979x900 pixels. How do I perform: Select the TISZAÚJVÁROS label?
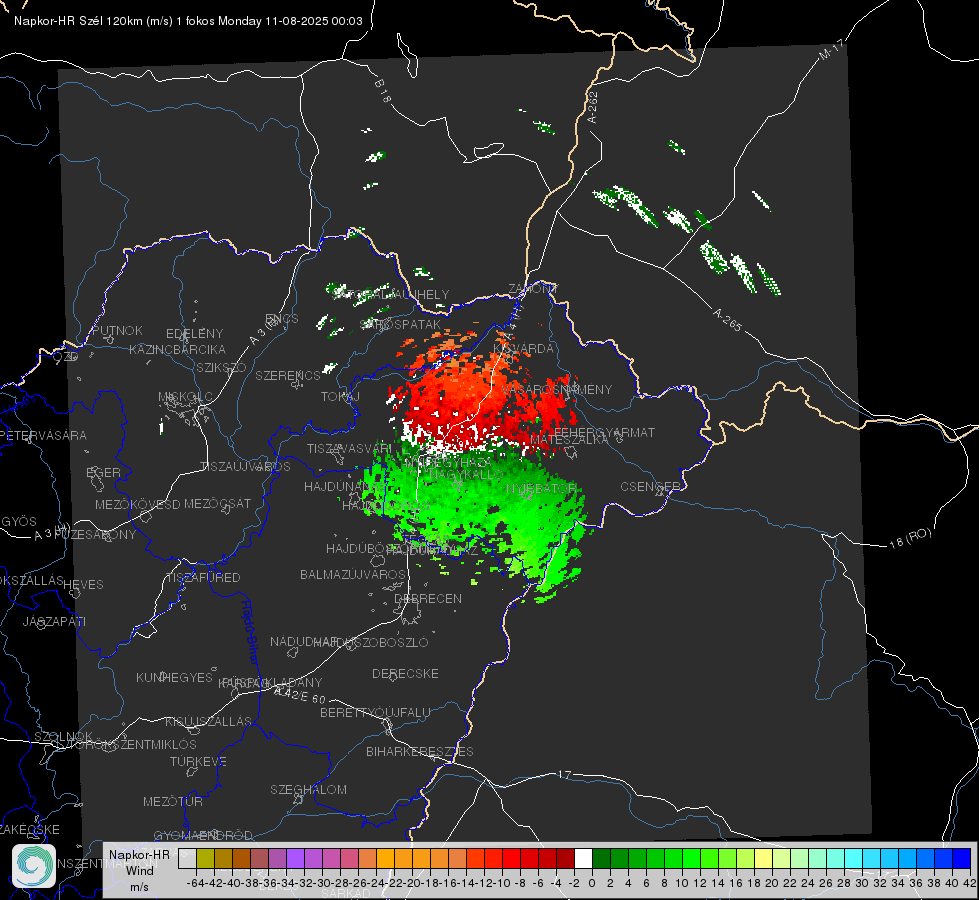[x=245, y=467]
